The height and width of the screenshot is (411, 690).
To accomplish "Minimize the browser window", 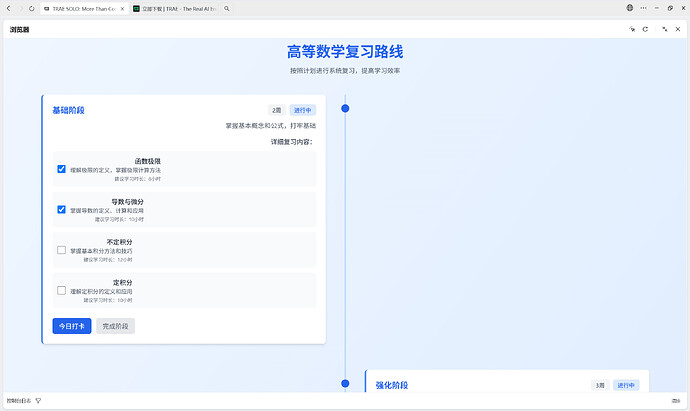I will tap(657, 8).
